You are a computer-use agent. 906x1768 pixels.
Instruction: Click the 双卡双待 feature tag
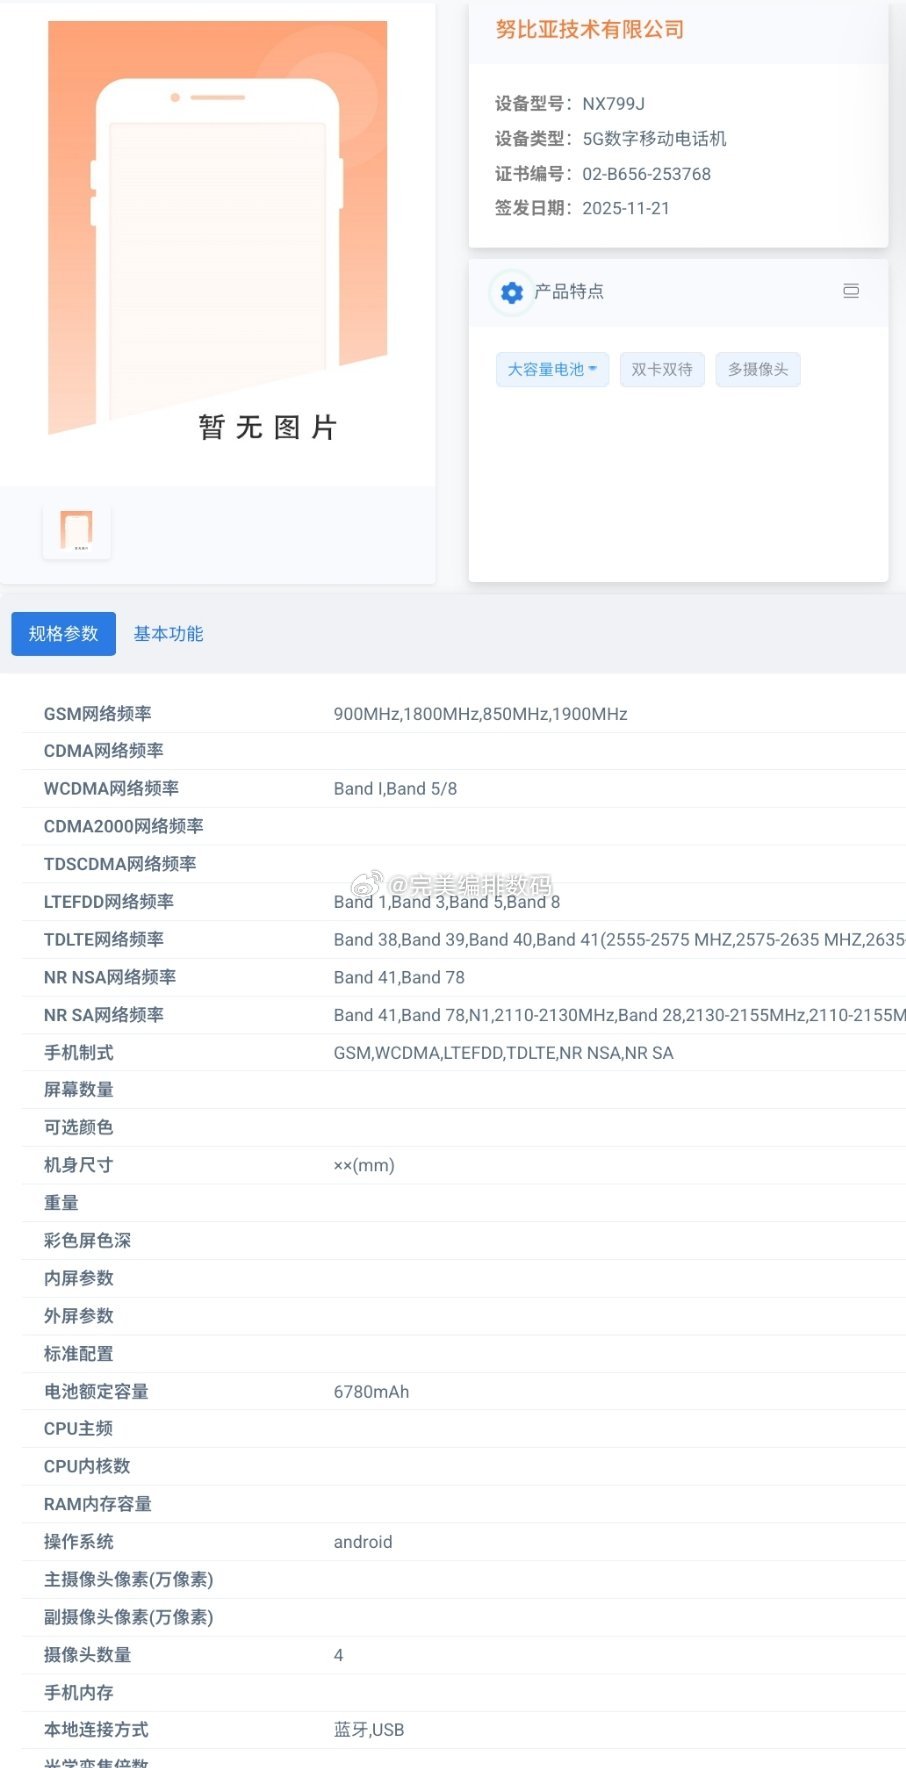tap(662, 370)
